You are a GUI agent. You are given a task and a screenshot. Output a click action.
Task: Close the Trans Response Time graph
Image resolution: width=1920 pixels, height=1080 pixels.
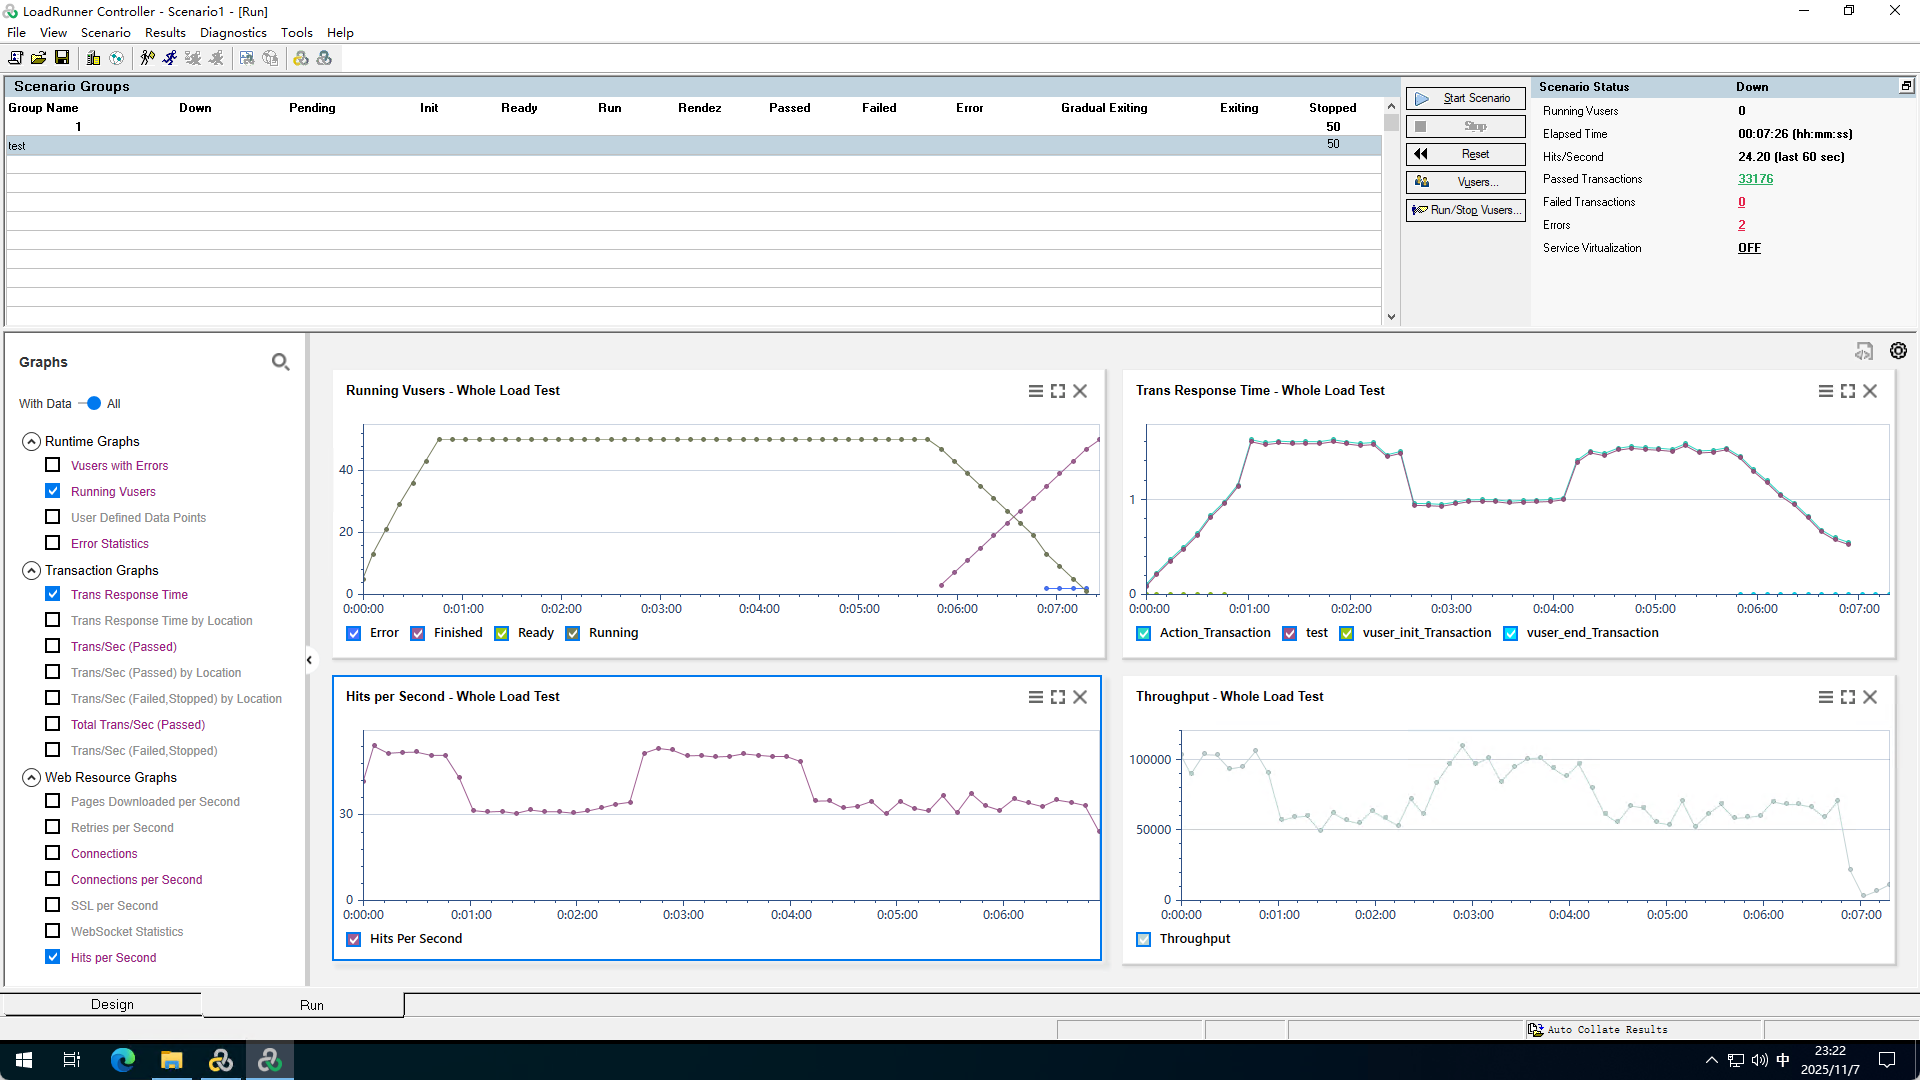click(x=1870, y=391)
